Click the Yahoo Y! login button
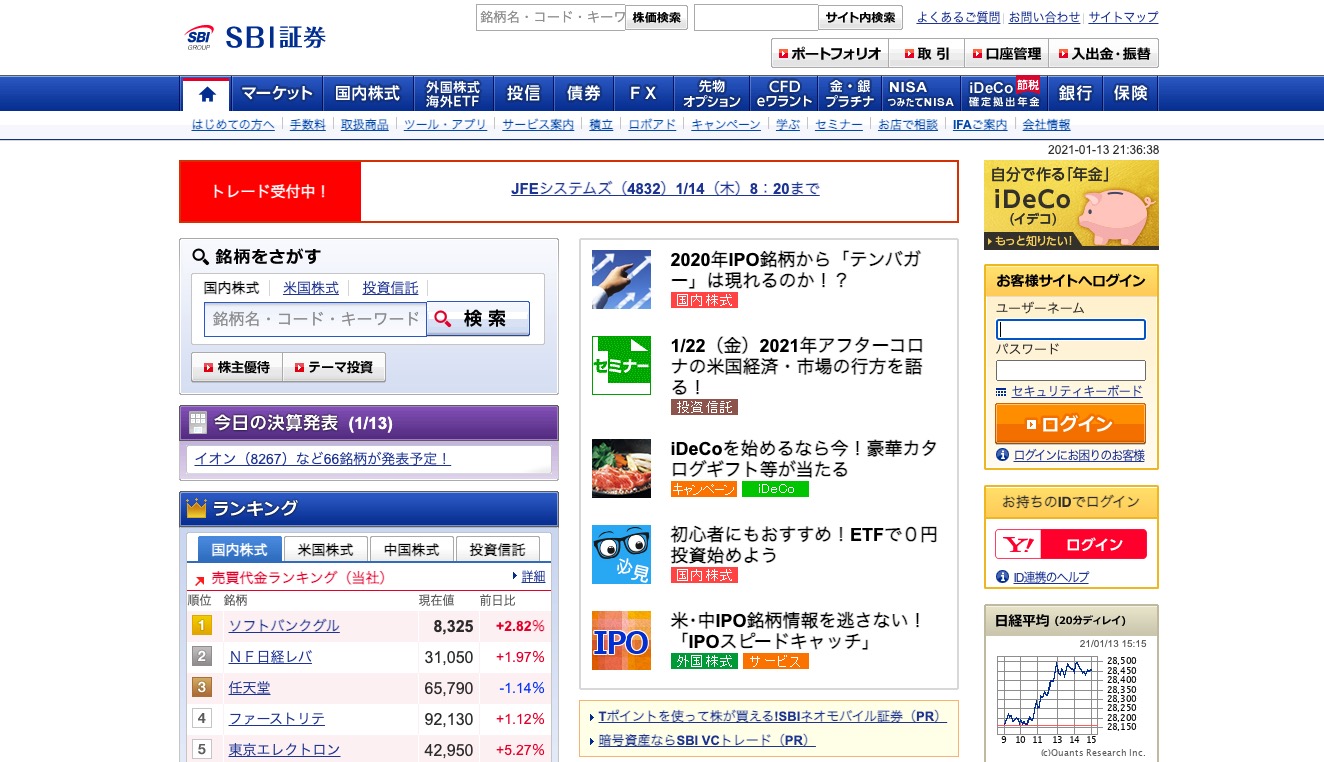Image resolution: width=1324 pixels, height=762 pixels. click(1071, 544)
